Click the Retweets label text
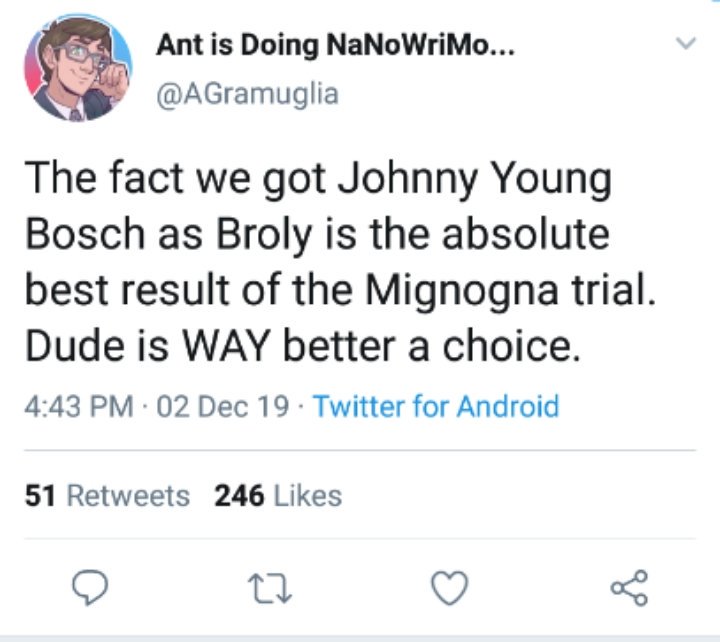The height and width of the screenshot is (642, 720). coord(128,496)
